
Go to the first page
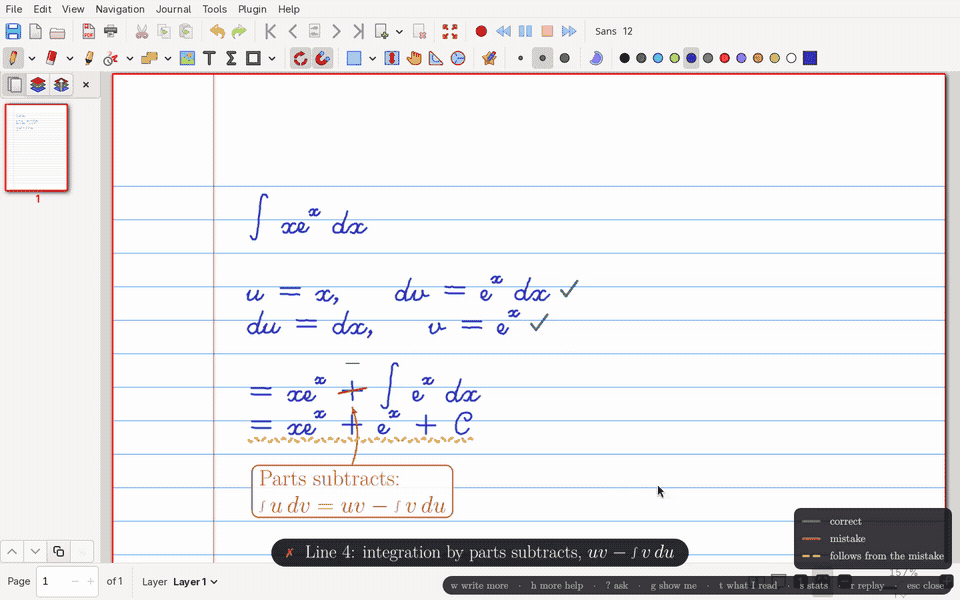(x=271, y=31)
